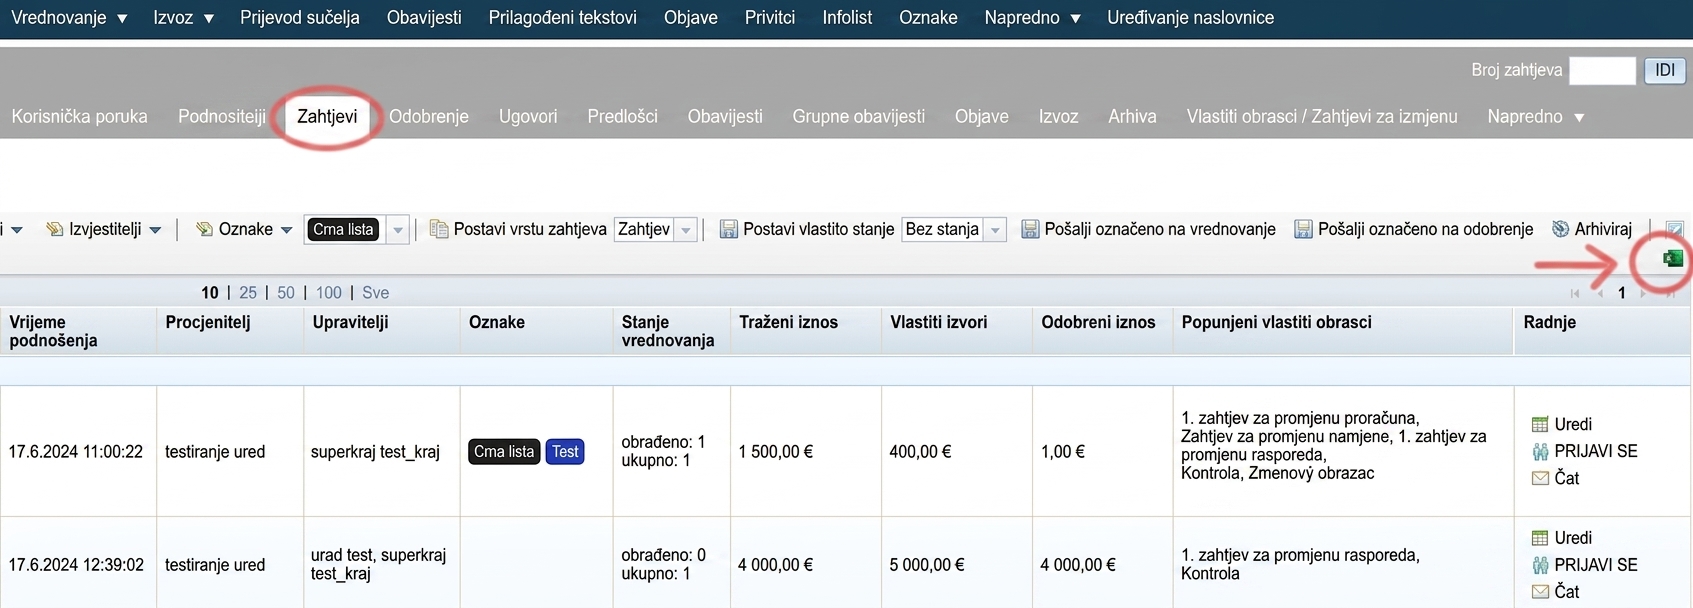1693x608 pixels.
Task: Click the superkraj test_kraj cell in first row
Action: (x=375, y=452)
